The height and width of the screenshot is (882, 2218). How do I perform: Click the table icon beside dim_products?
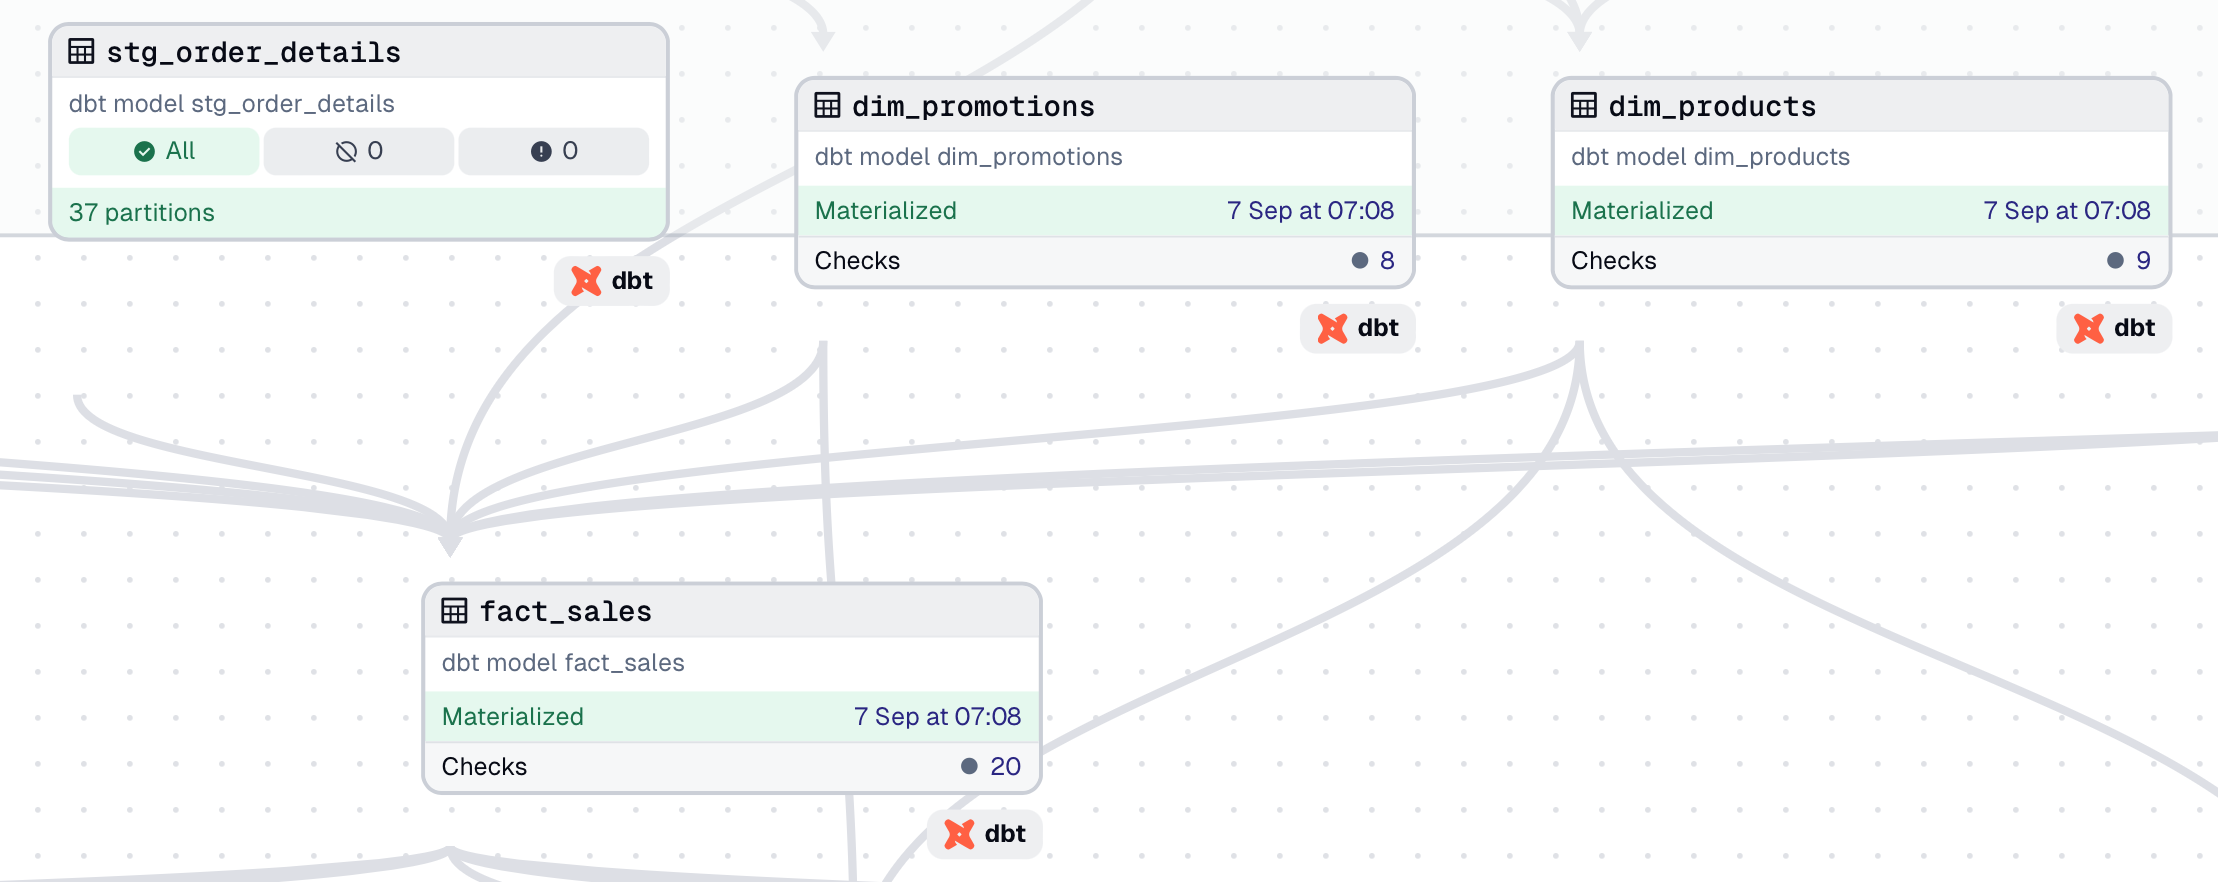click(1584, 105)
